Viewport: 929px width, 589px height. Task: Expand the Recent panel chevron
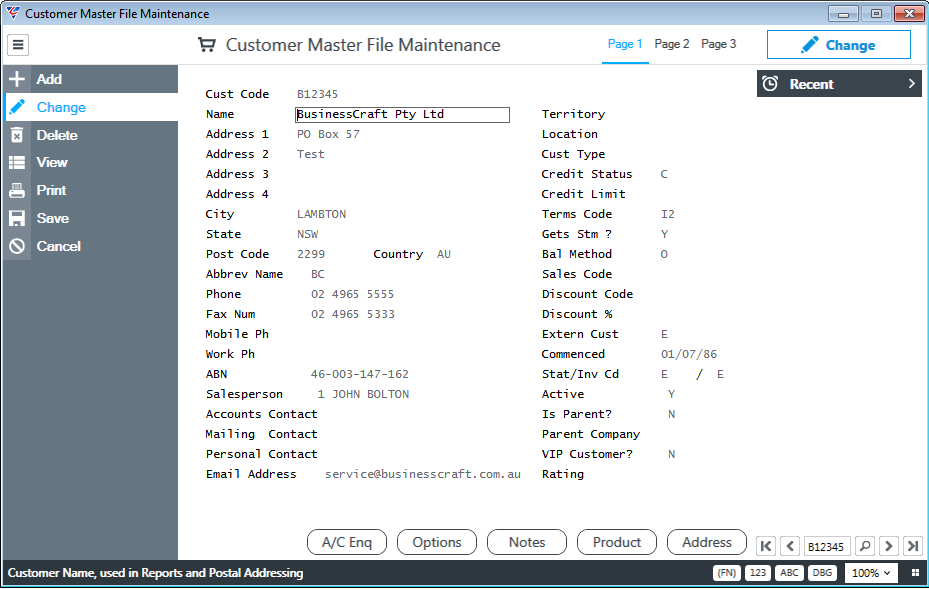tap(912, 84)
